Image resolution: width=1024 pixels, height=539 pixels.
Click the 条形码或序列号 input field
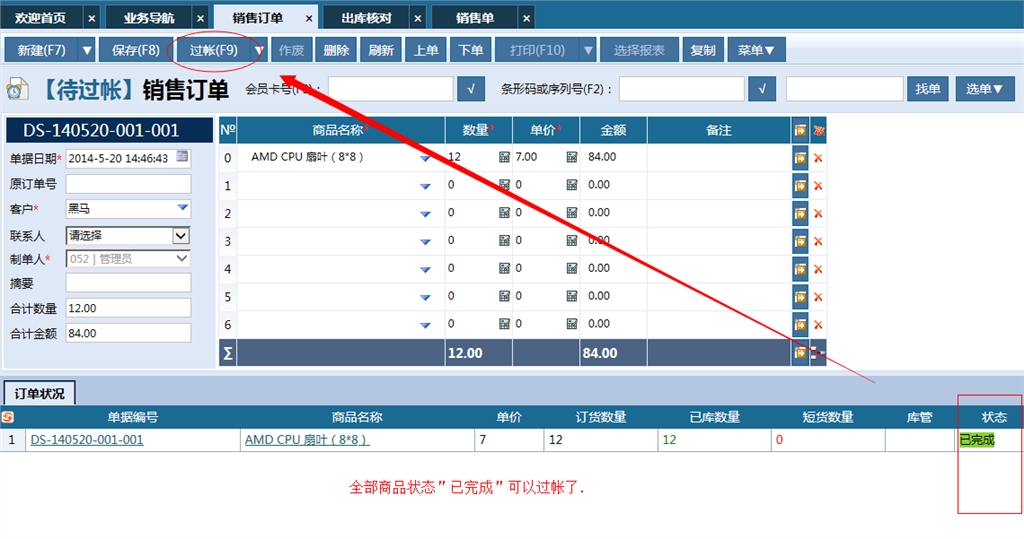(682, 89)
